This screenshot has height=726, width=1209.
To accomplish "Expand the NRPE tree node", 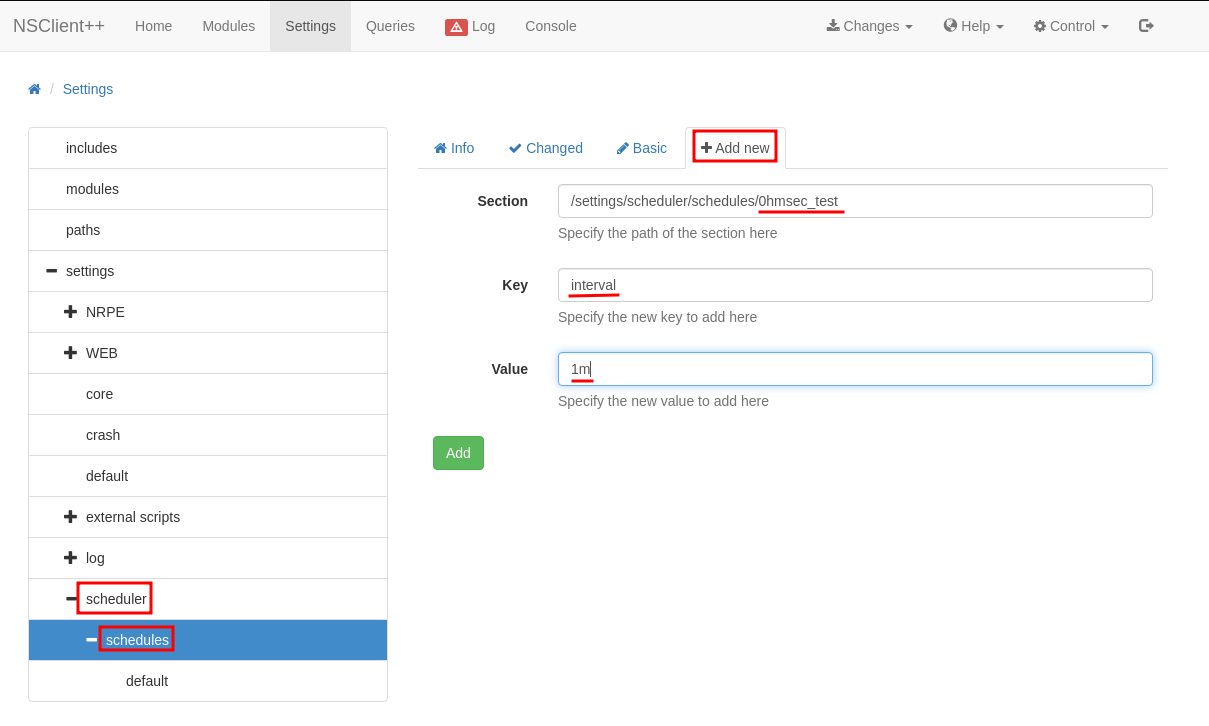I will [x=70, y=312].
